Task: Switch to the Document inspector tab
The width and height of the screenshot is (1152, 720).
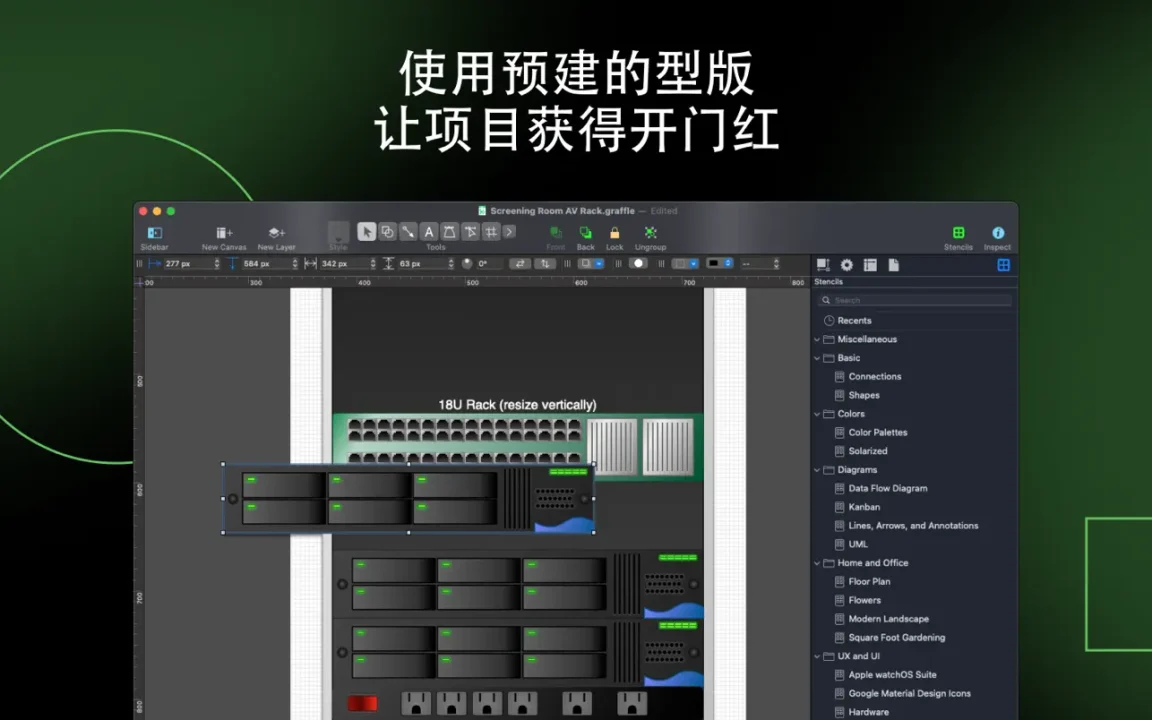Action: click(893, 265)
